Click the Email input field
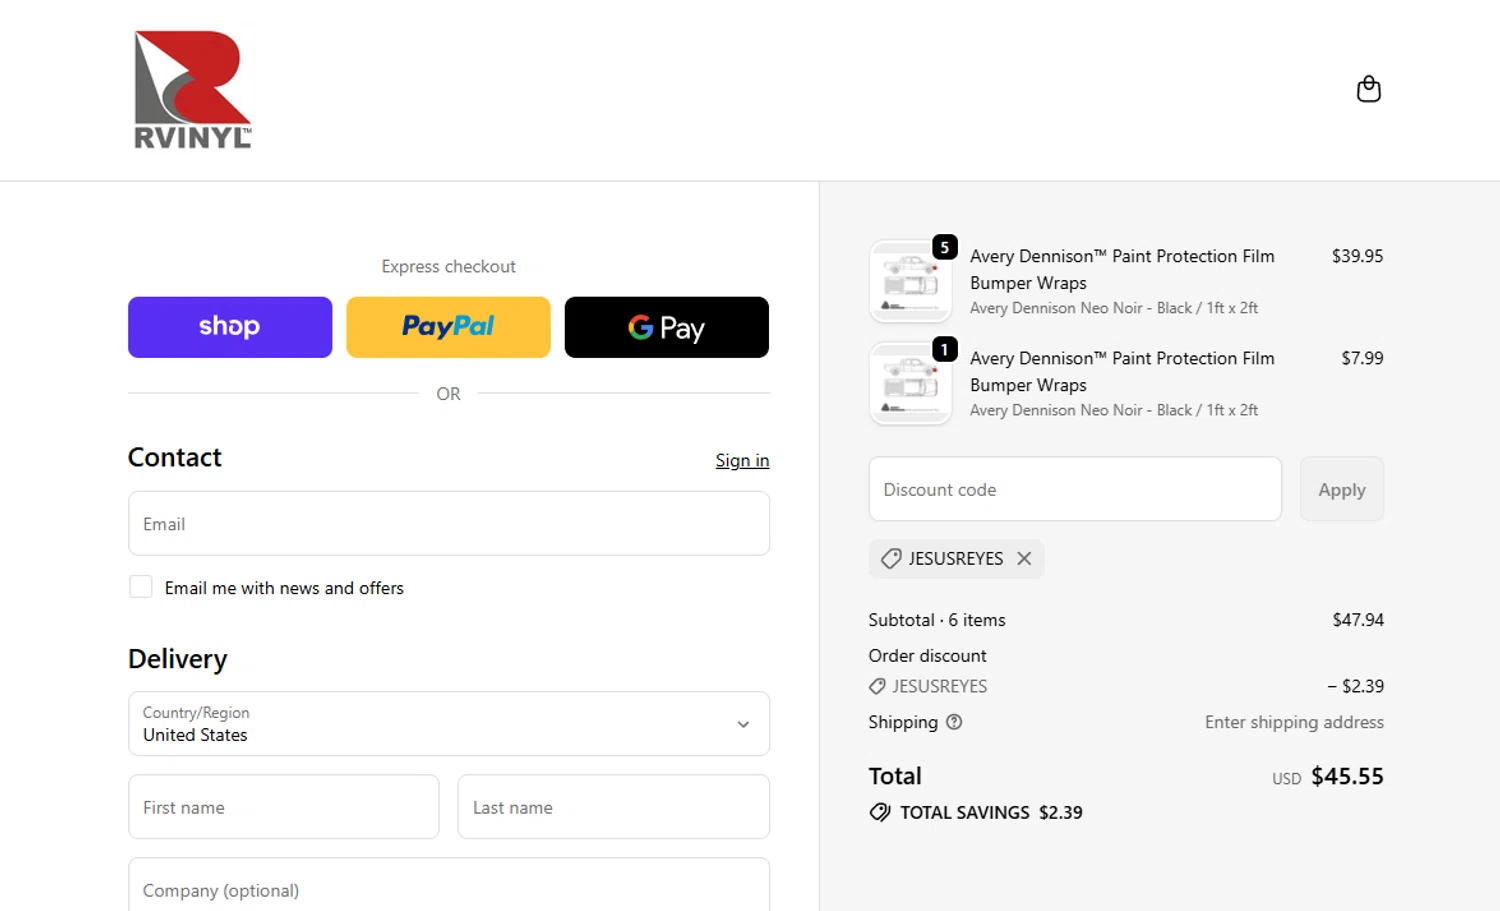1500x911 pixels. tap(449, 523)
